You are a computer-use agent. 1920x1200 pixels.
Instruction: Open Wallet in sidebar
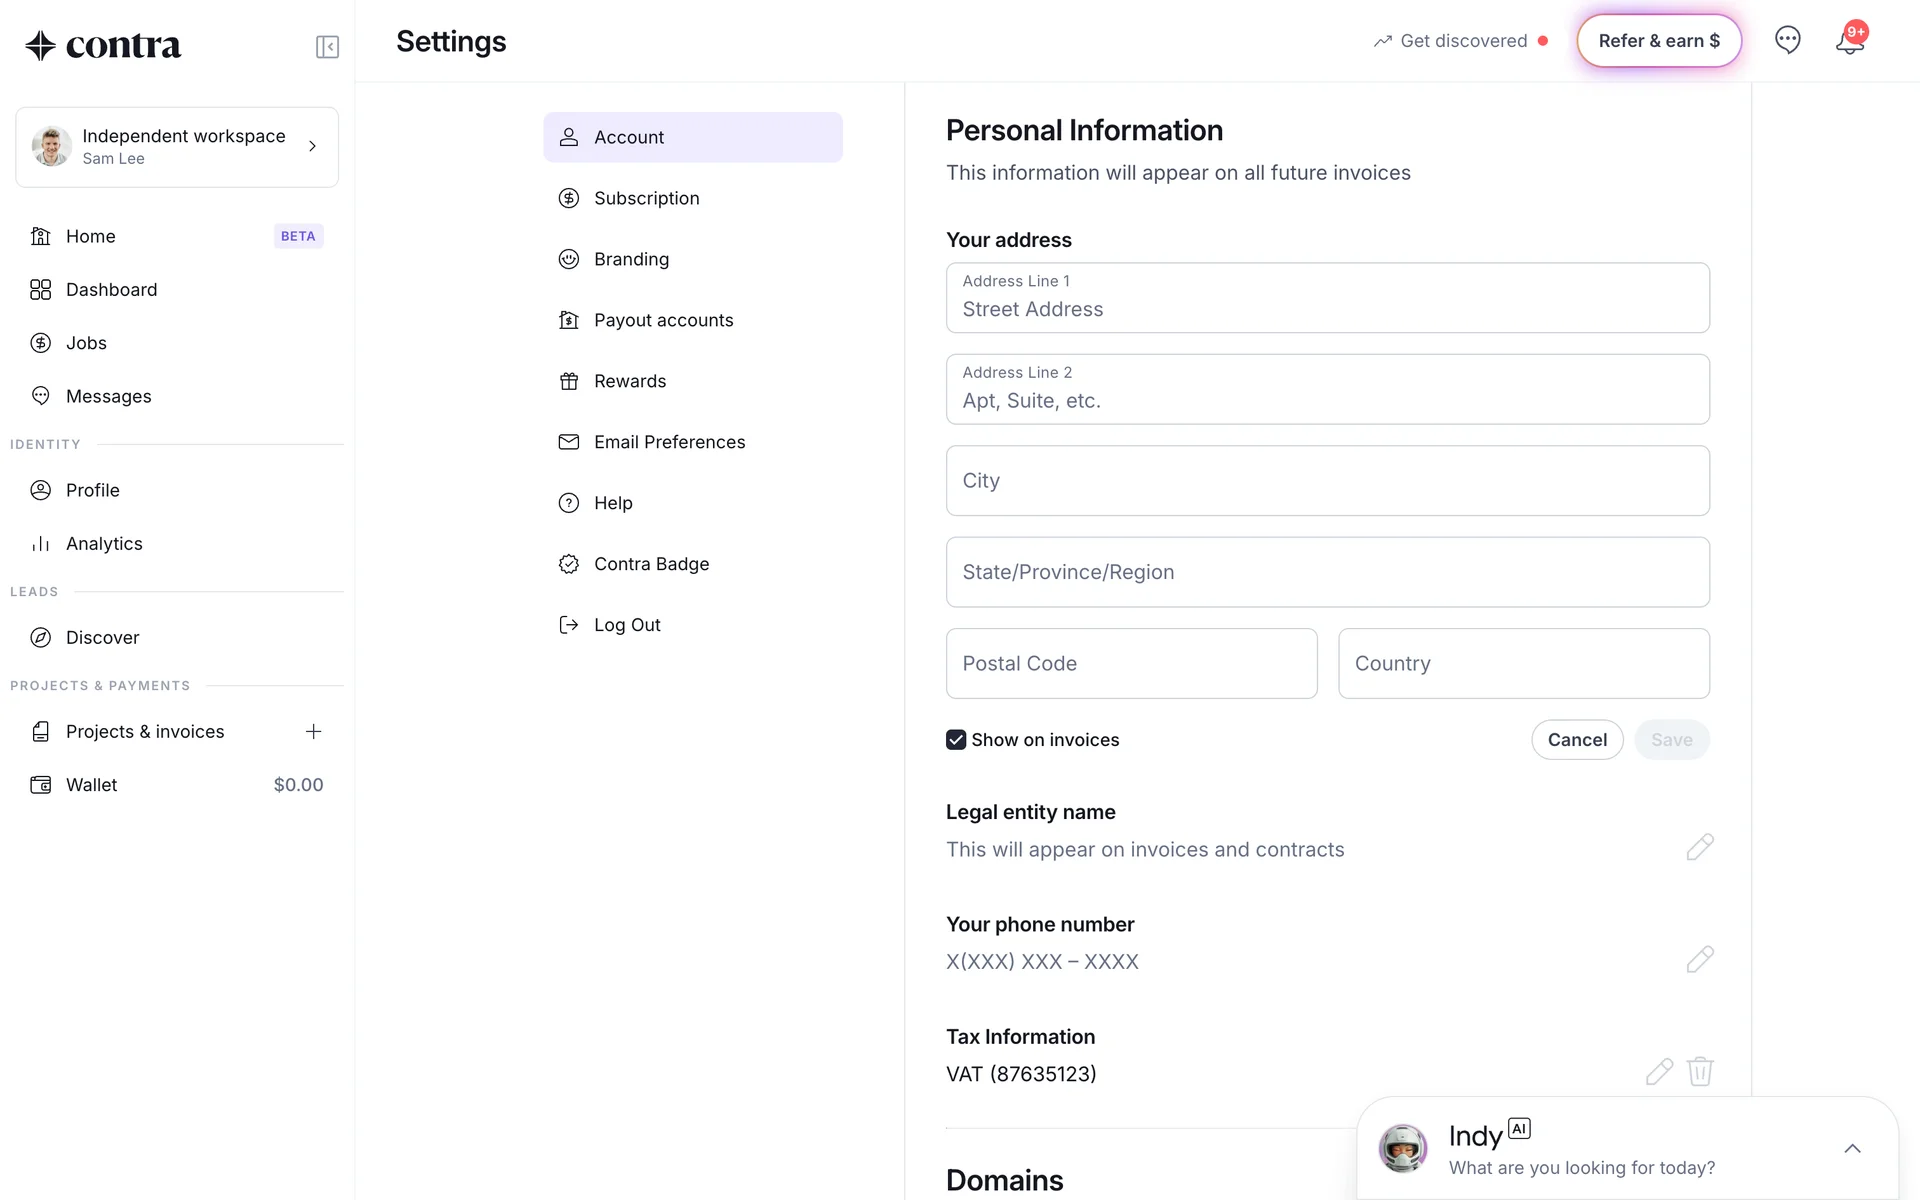click(92, 785)
